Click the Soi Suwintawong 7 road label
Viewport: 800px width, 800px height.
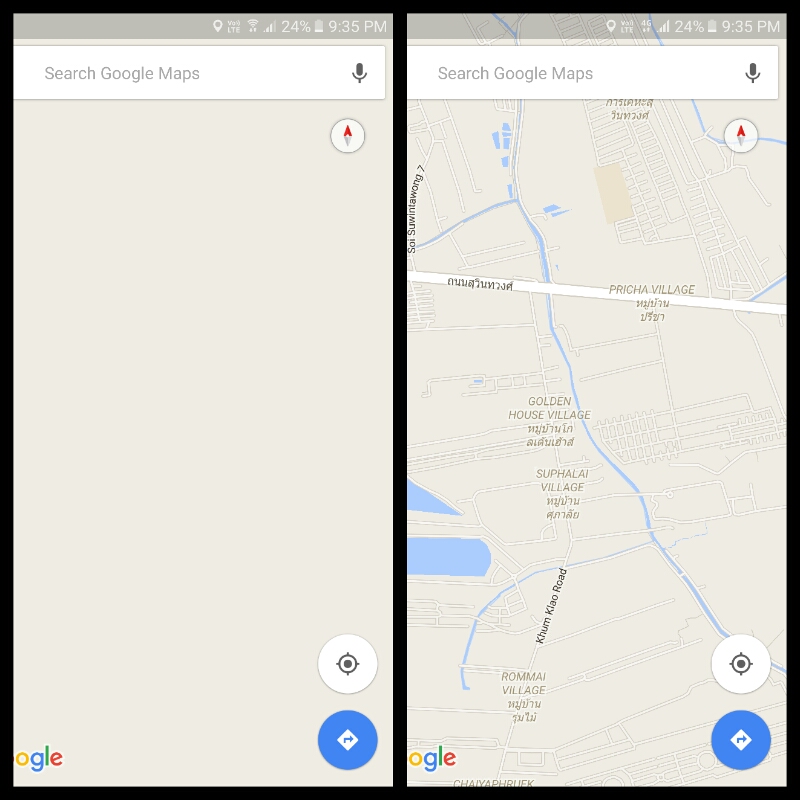pos(415,209)
